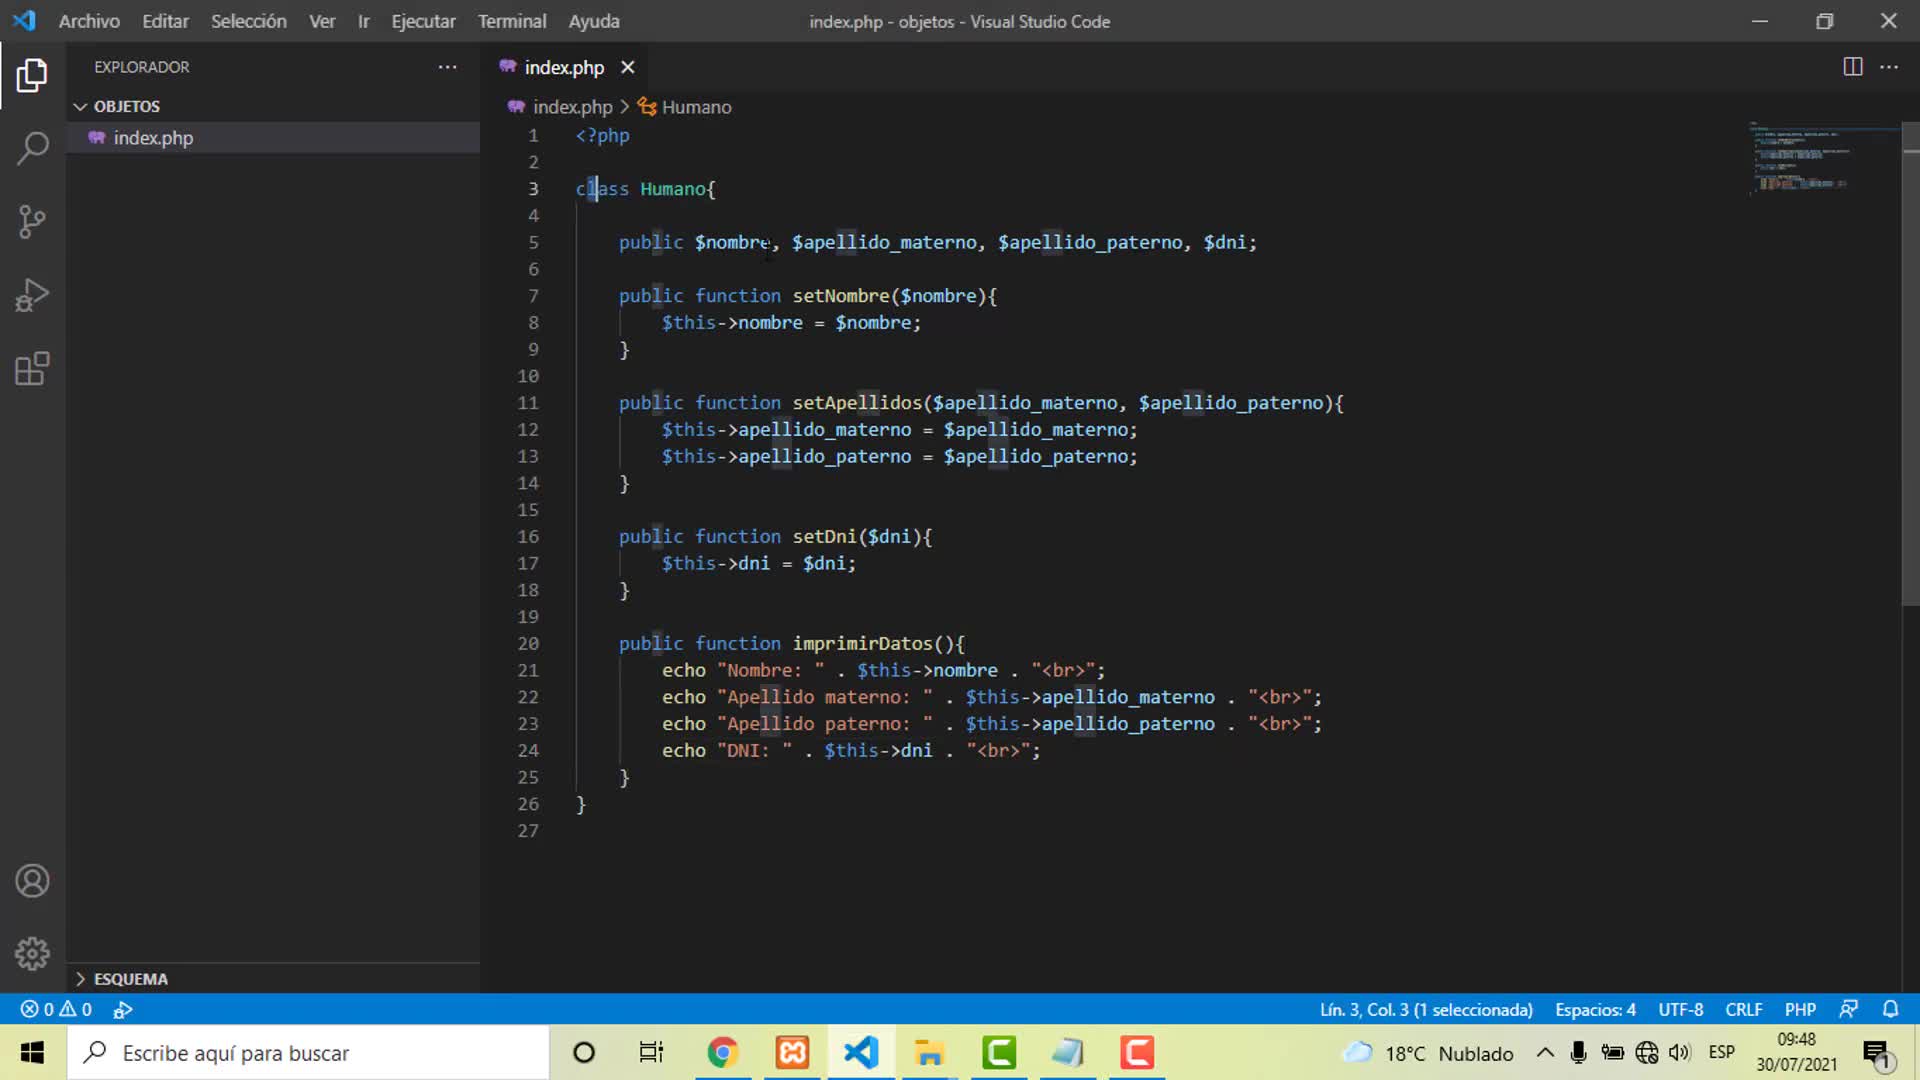Click the weather 18°C Nublado widget
The image size is (1920, 1080).
pyautogui.click(x=1428, y=1053)
